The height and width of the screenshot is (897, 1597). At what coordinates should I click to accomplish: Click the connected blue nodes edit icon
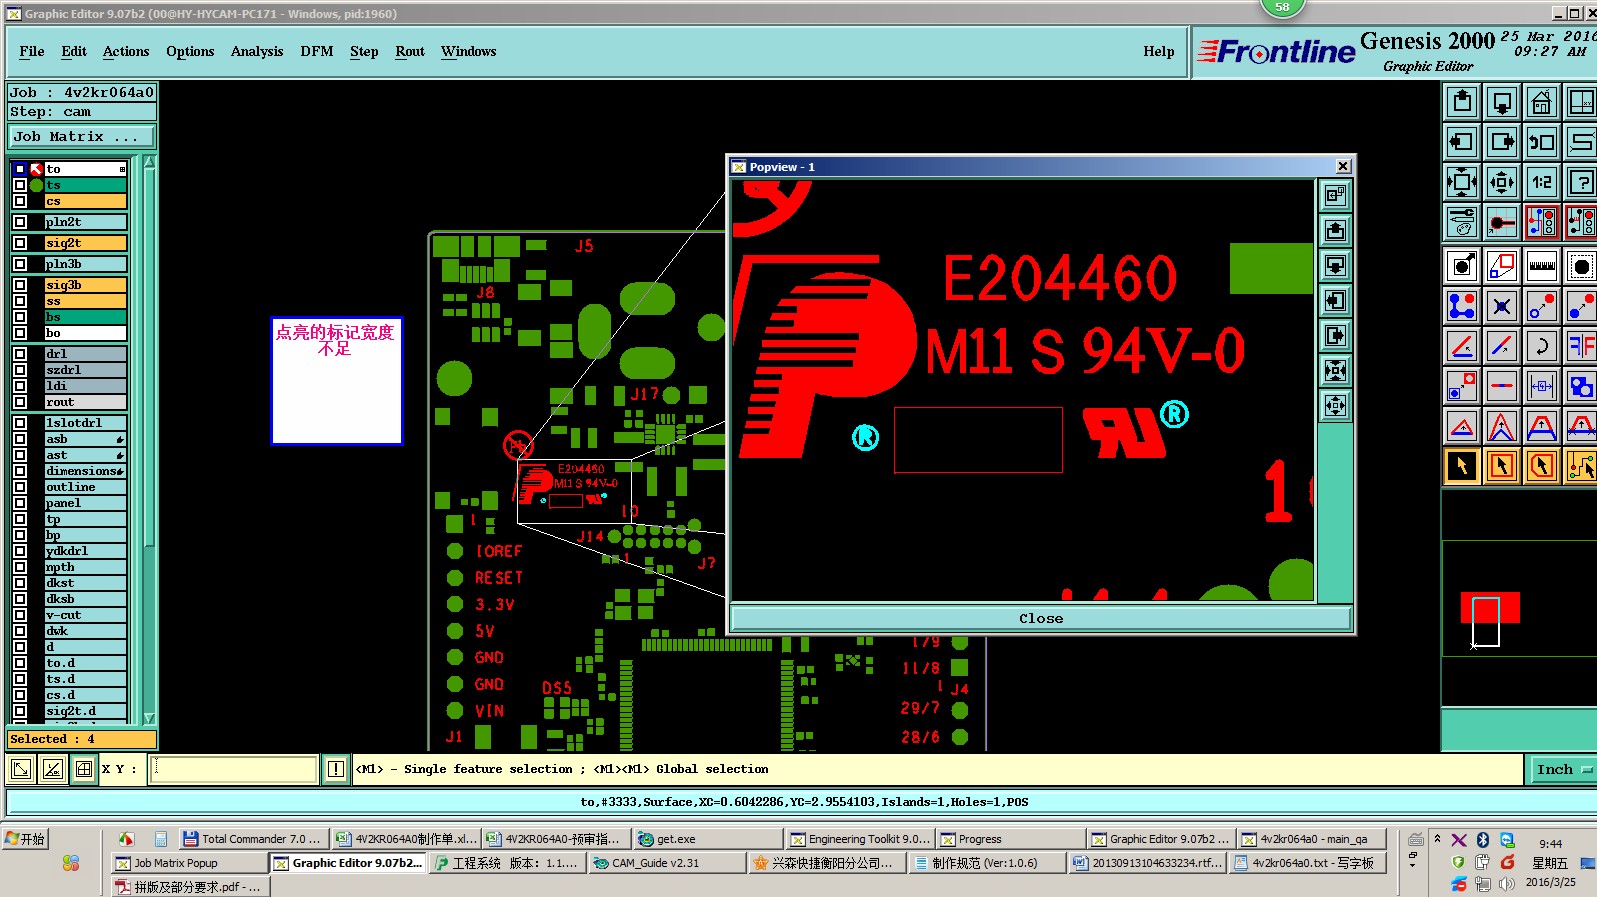coord(1462,306)
